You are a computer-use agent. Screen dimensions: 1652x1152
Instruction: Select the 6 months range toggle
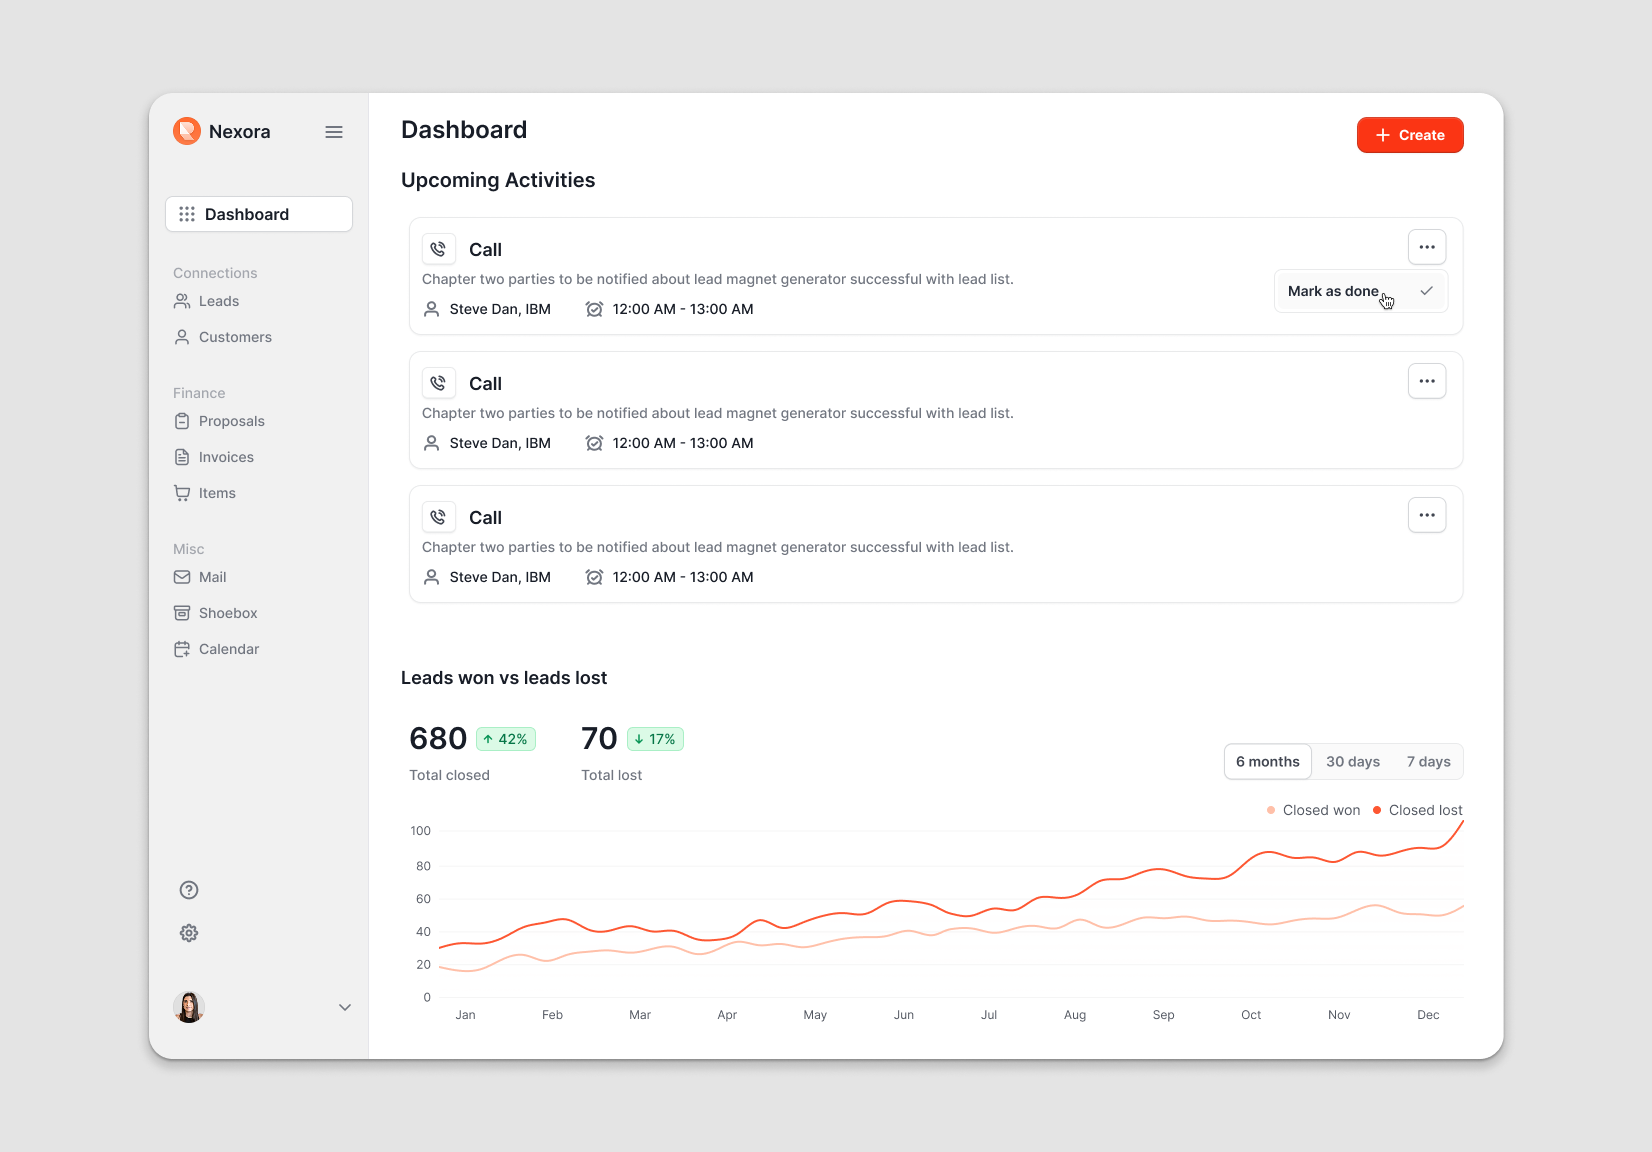coord(1268,761)
